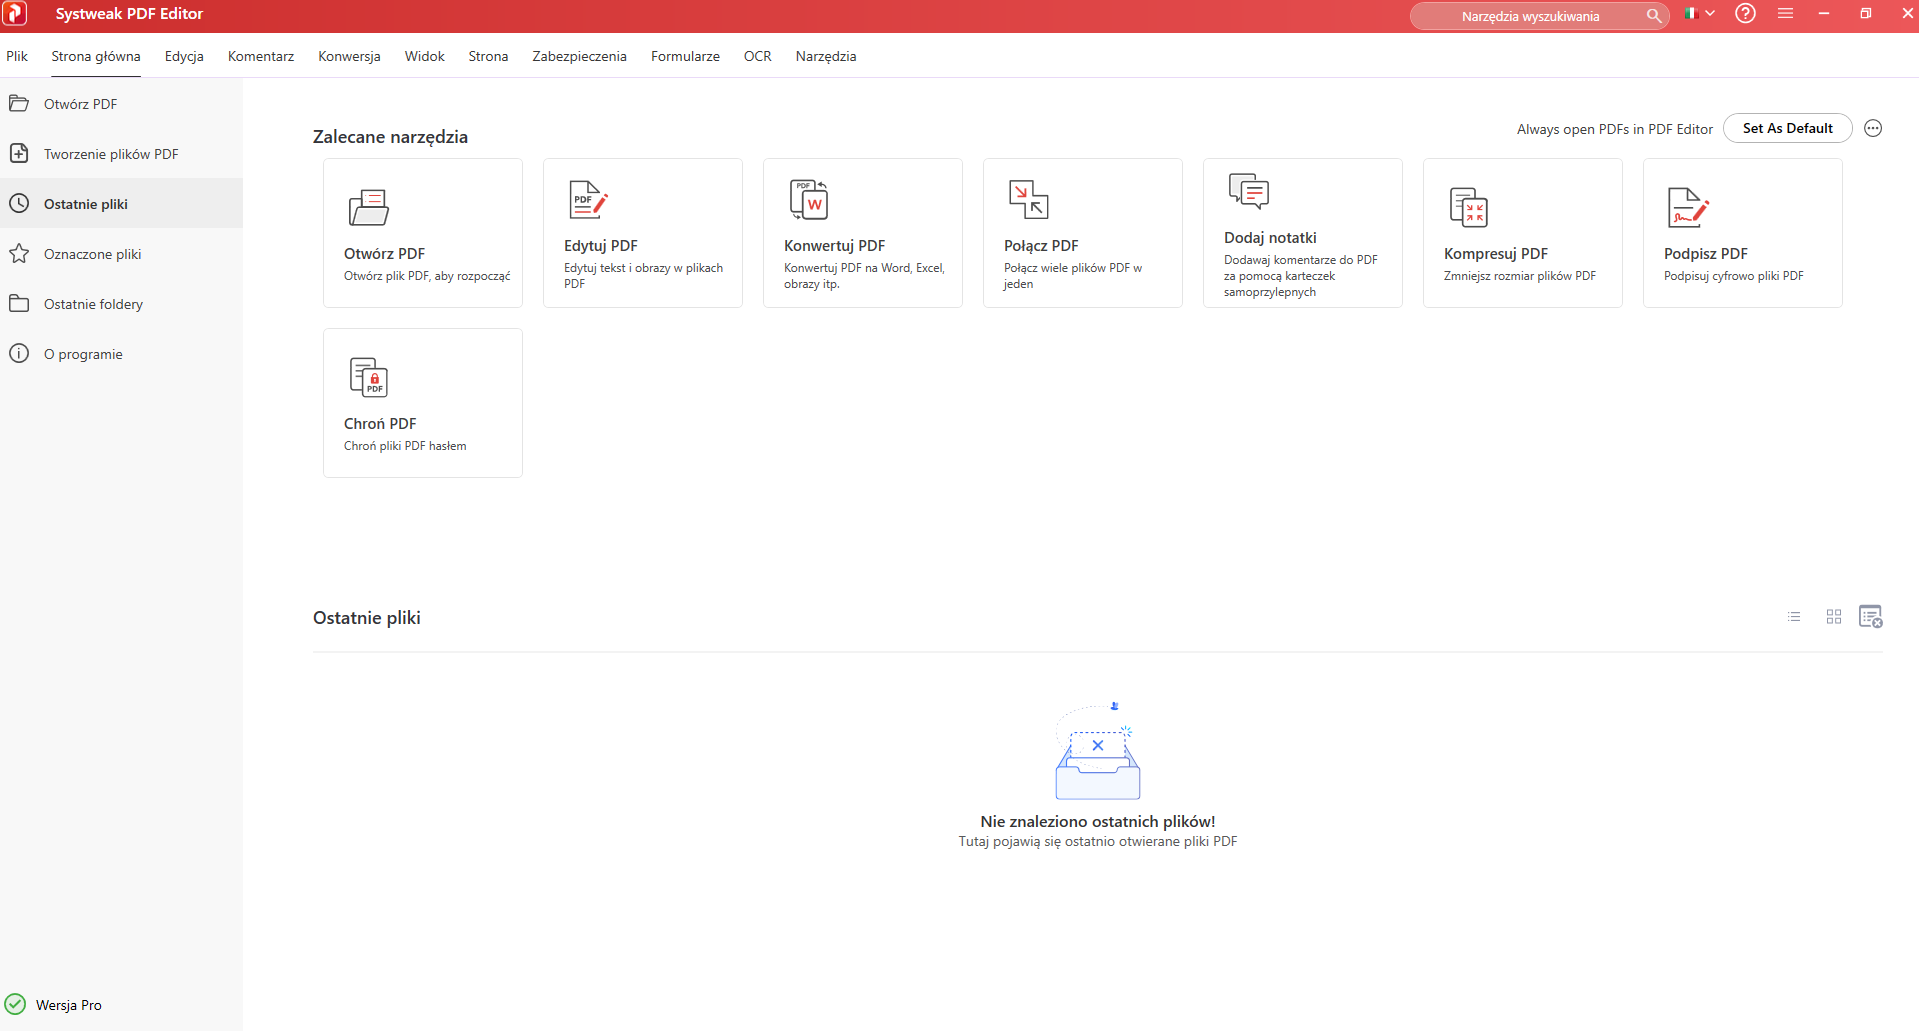The image size is (1919, 1031).
Task: Click the empty recent files inbox illustration
Action: [1098, 751]
